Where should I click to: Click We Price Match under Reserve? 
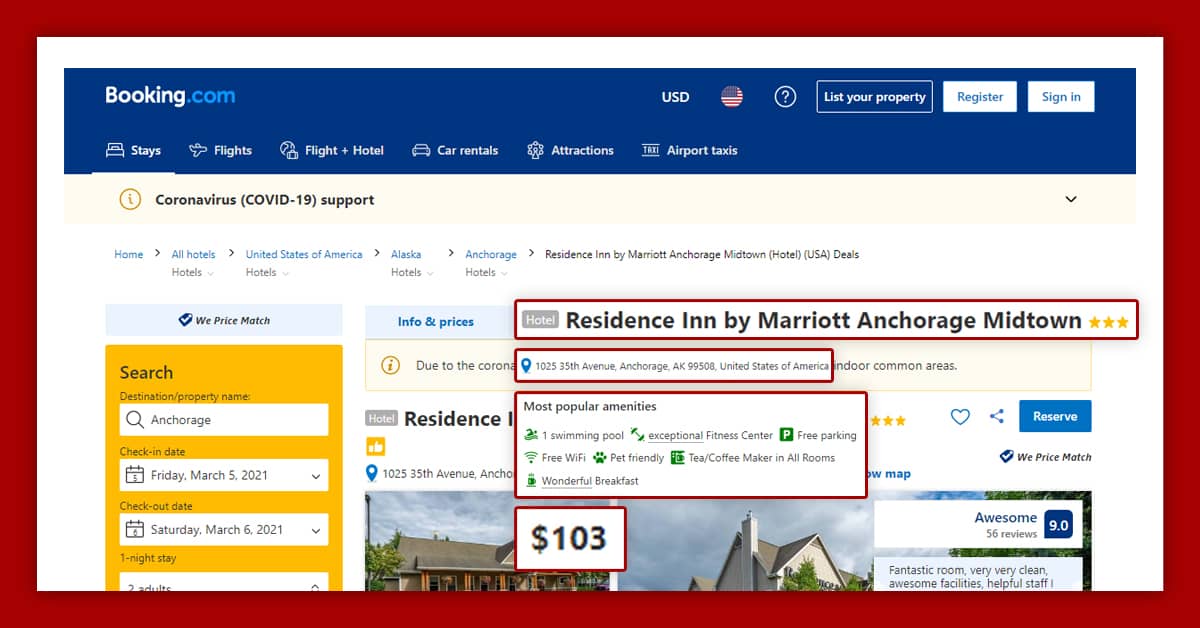point(1046,457)
